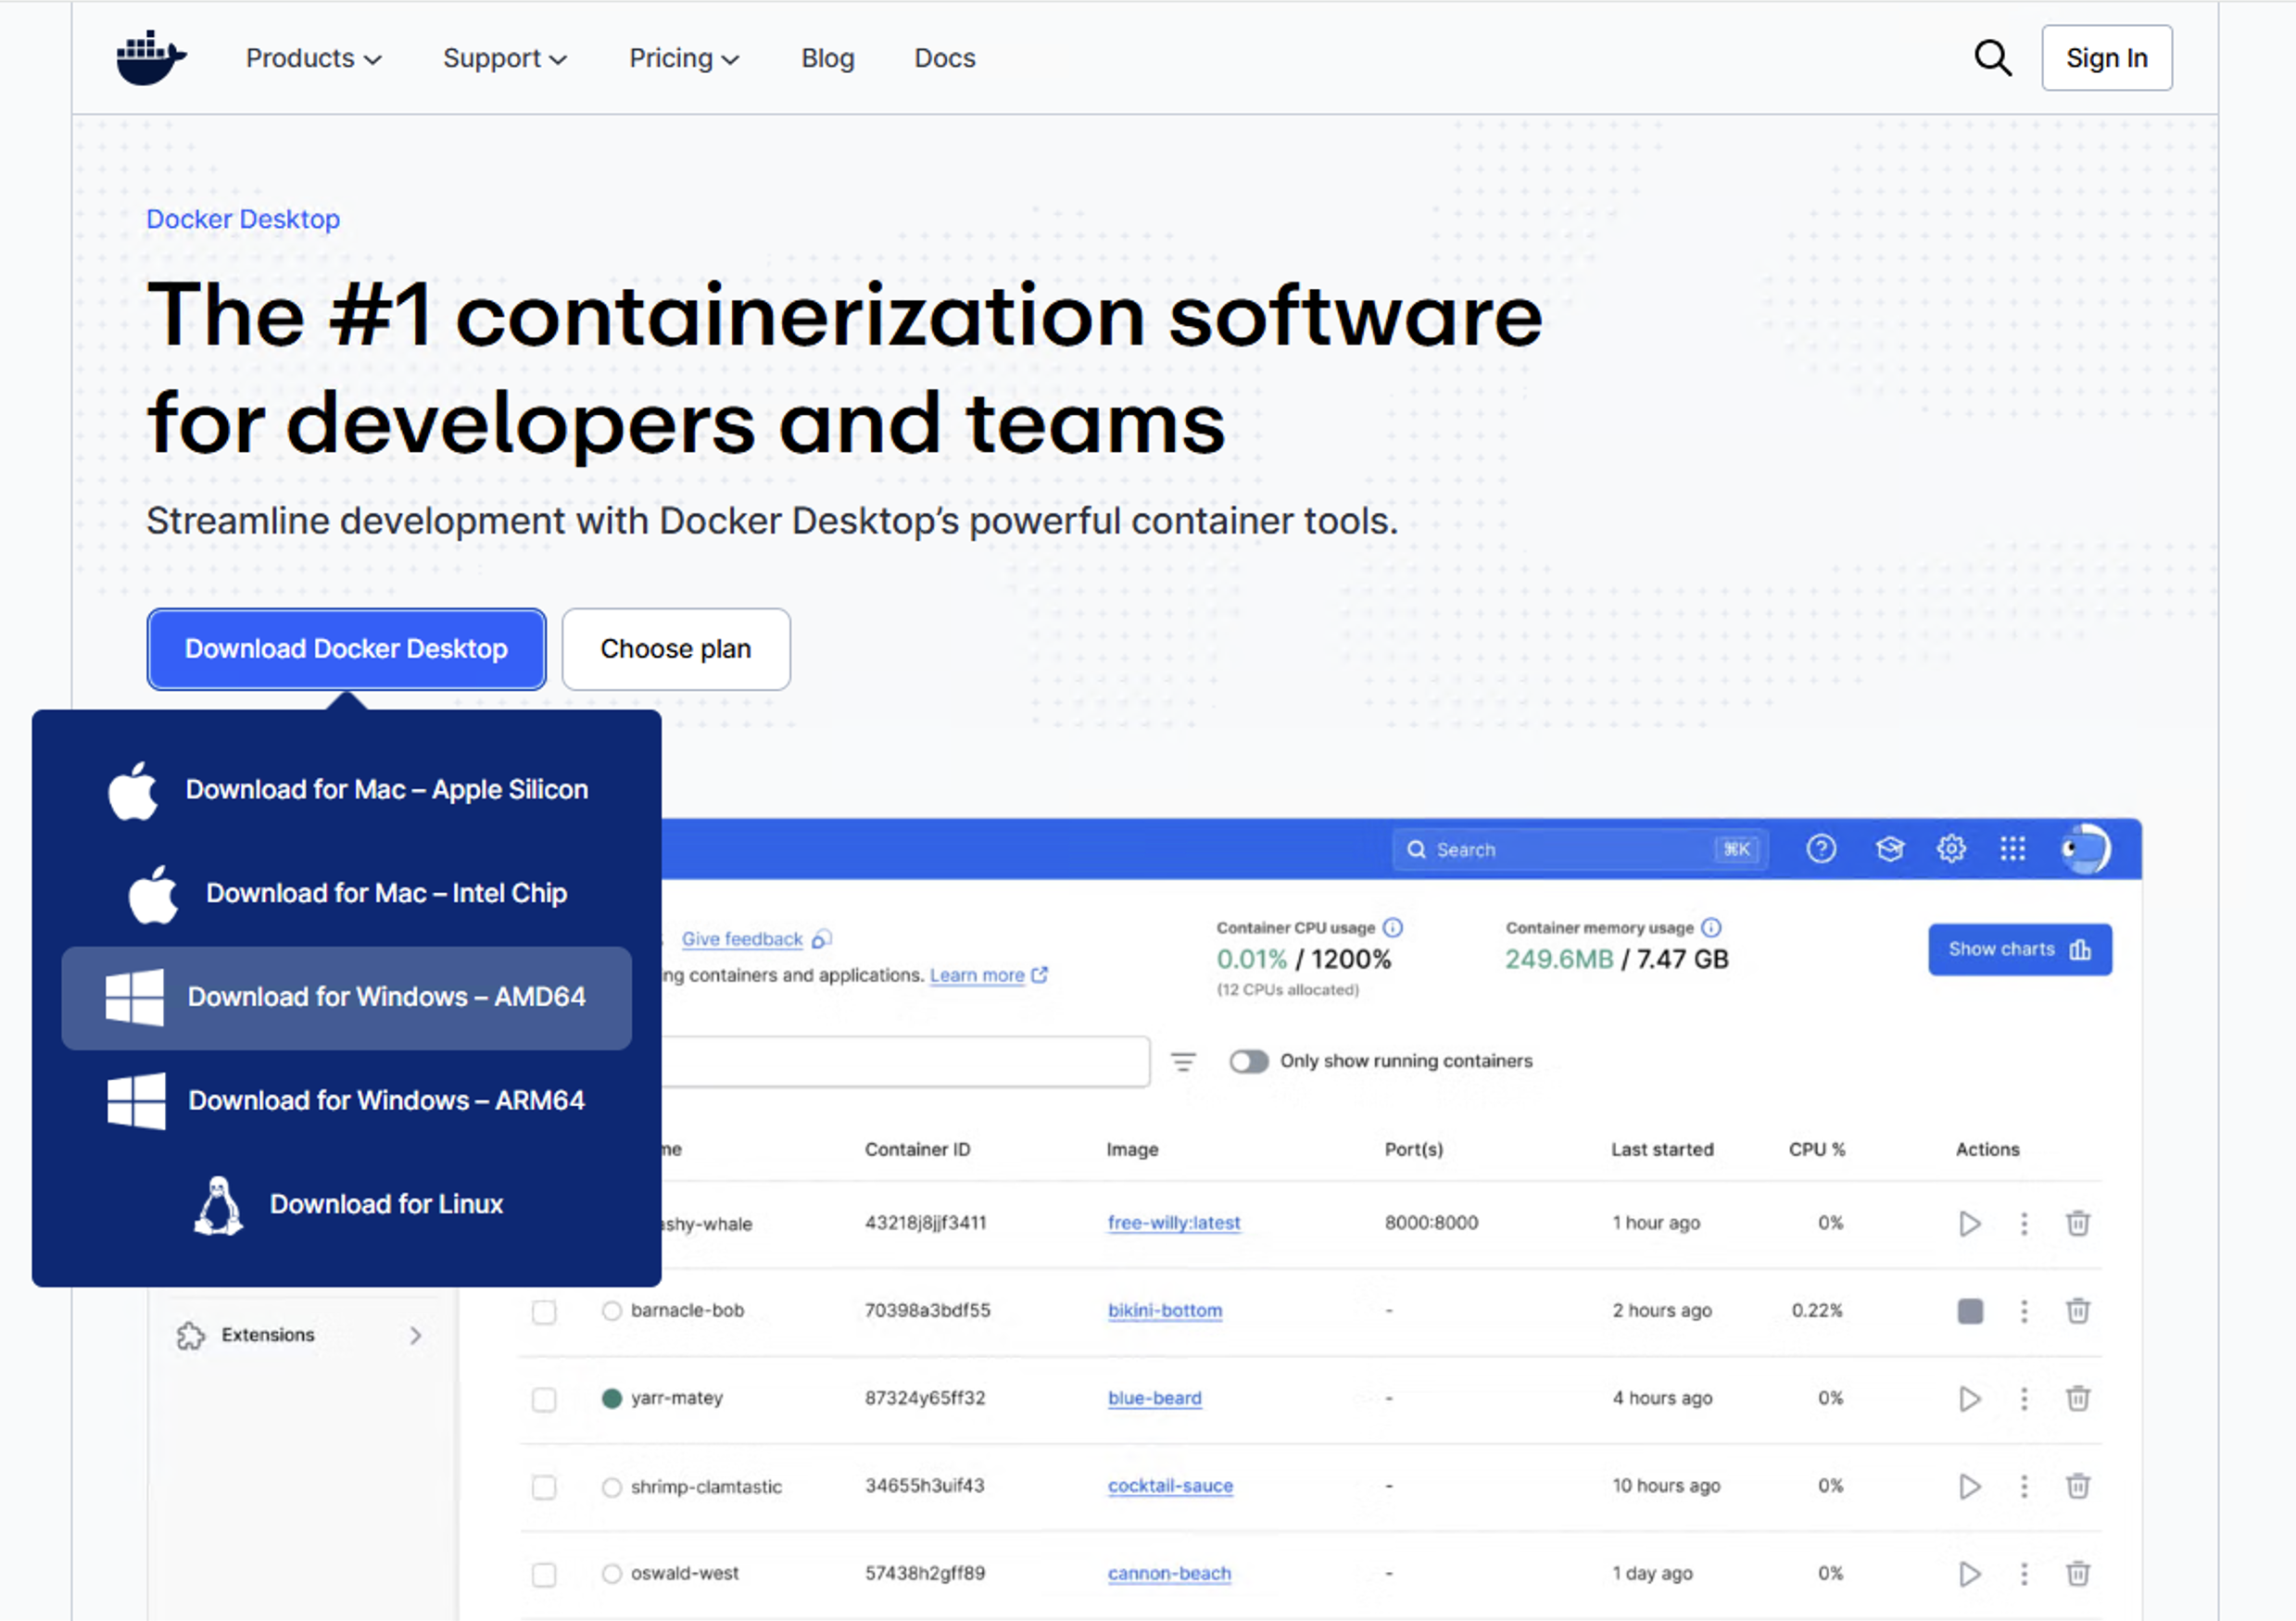2296x1621 pixels.
Task: Check the oswald-west row checkbox
Action: click(544, 1575)
